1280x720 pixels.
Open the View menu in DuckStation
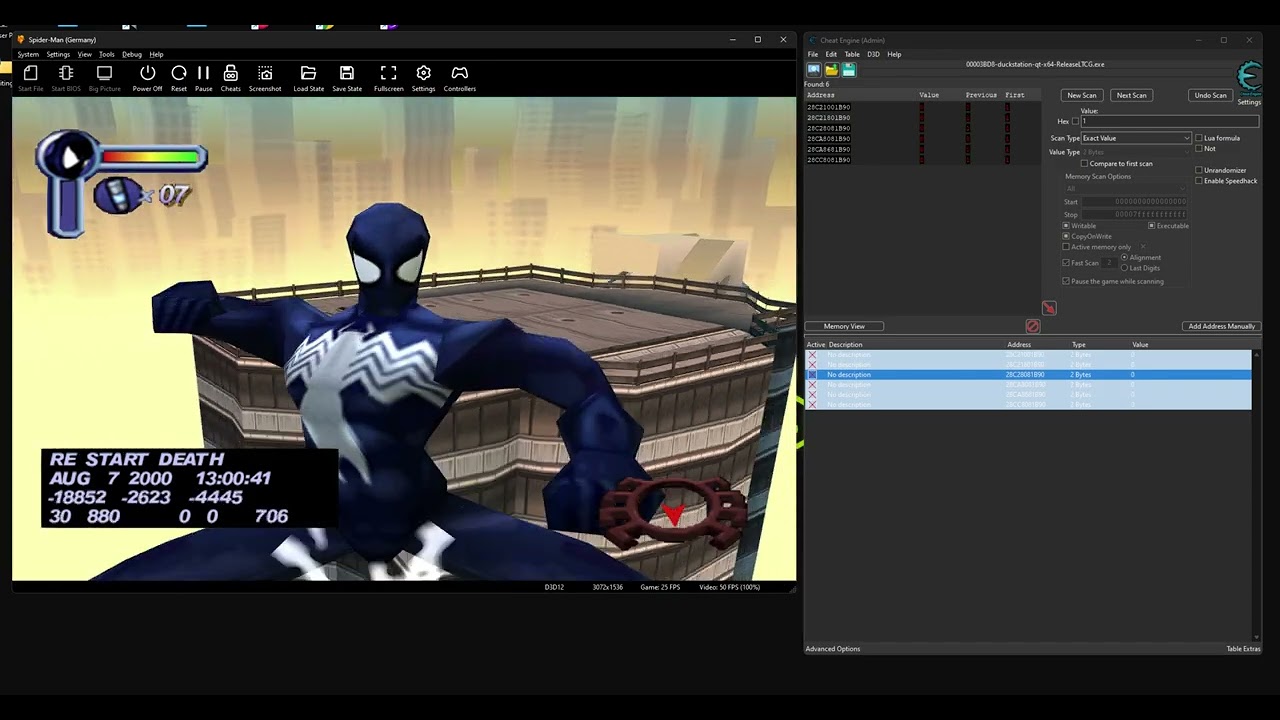coord(85,54)
